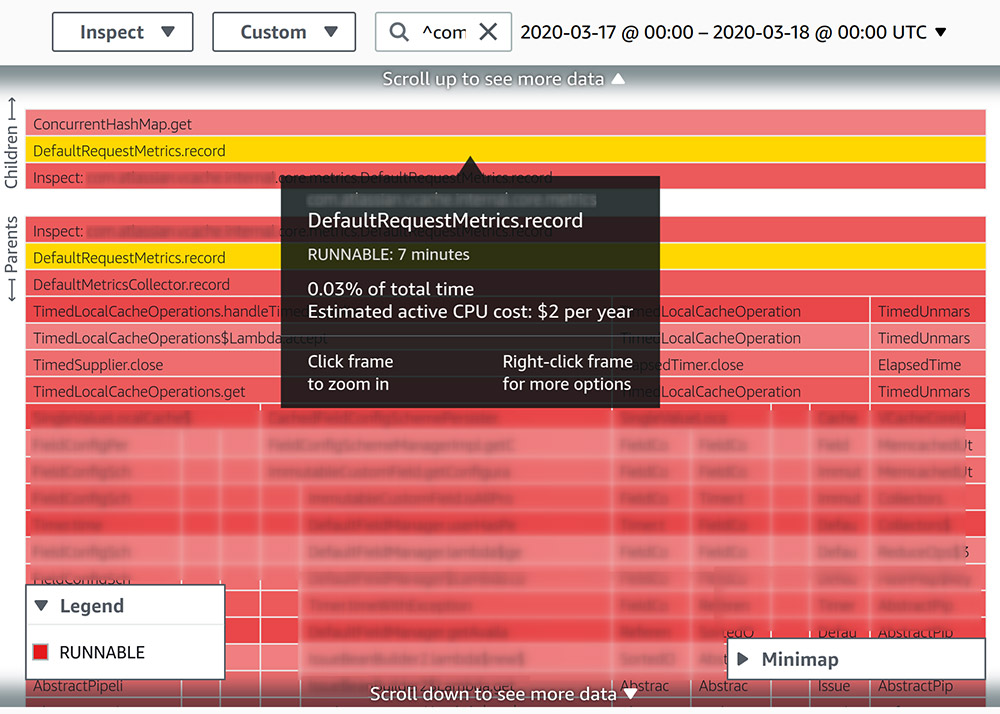The height and width of the screenshot is (714, 1000).
Task: Click the Inspect frame in the Parents section
Action: (505, 230)
